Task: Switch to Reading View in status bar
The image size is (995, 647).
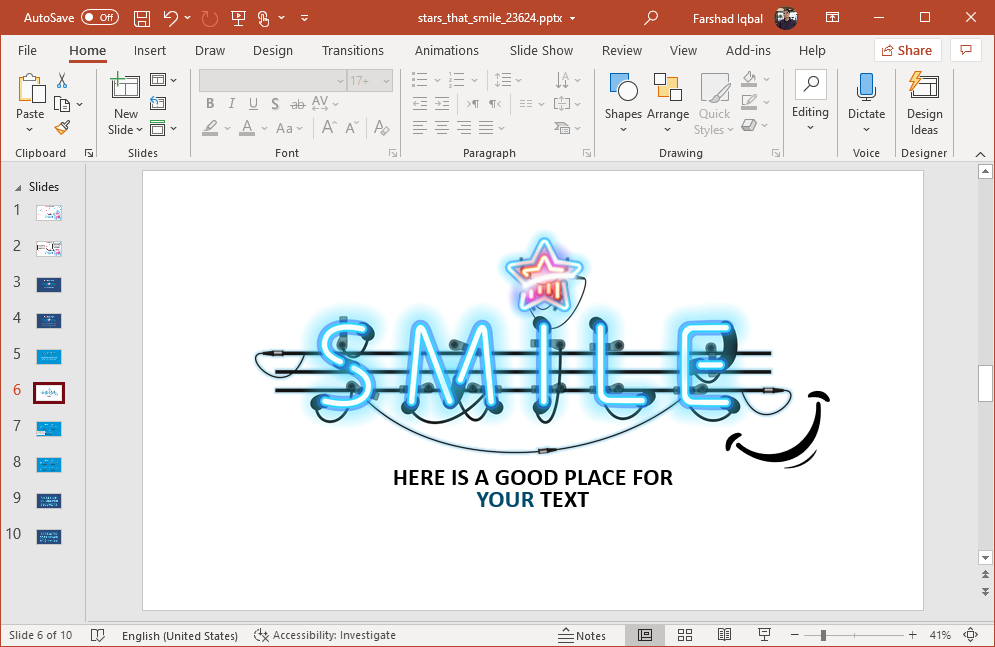Action: click(x=724, y=635)
